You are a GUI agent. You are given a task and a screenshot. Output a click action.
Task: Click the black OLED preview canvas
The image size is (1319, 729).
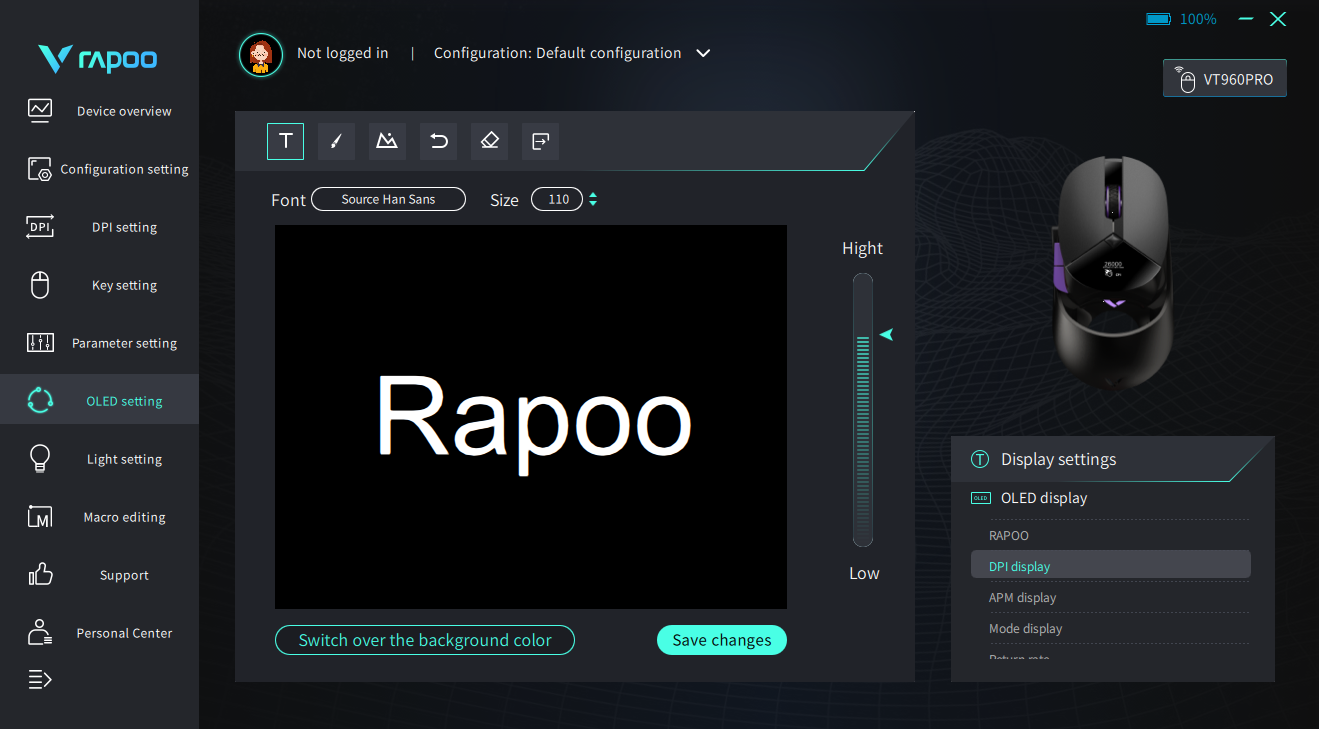pyautogui.click(x=531, y=416)
